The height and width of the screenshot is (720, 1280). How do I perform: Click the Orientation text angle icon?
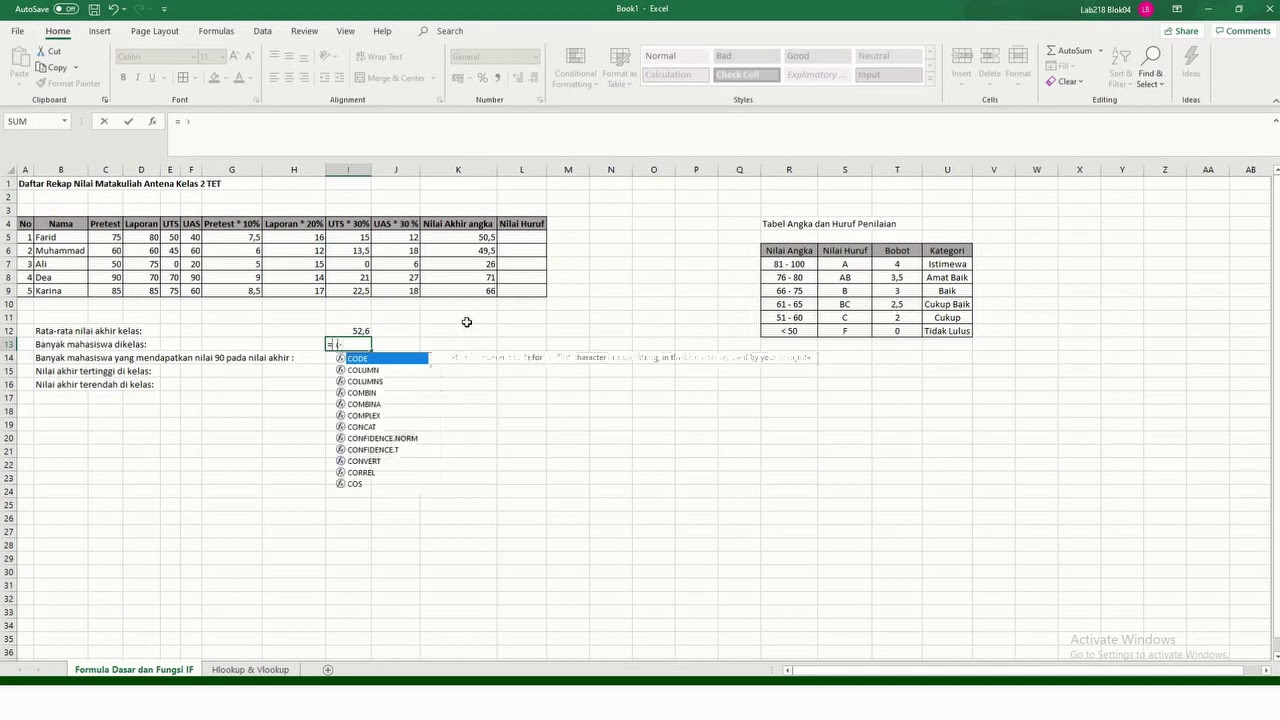coord(327,57)
